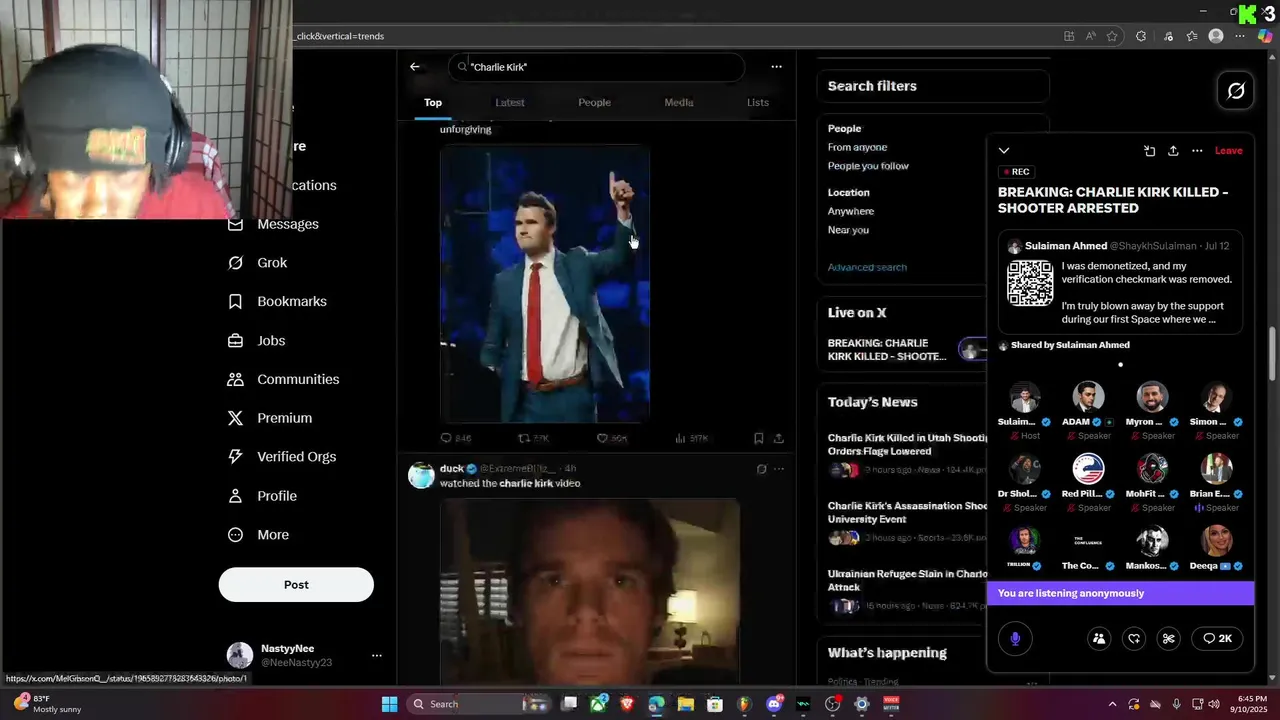Screen dimensions: 1280x720
Task: Open duck's profile name link
Action: (x=451, y=468)
